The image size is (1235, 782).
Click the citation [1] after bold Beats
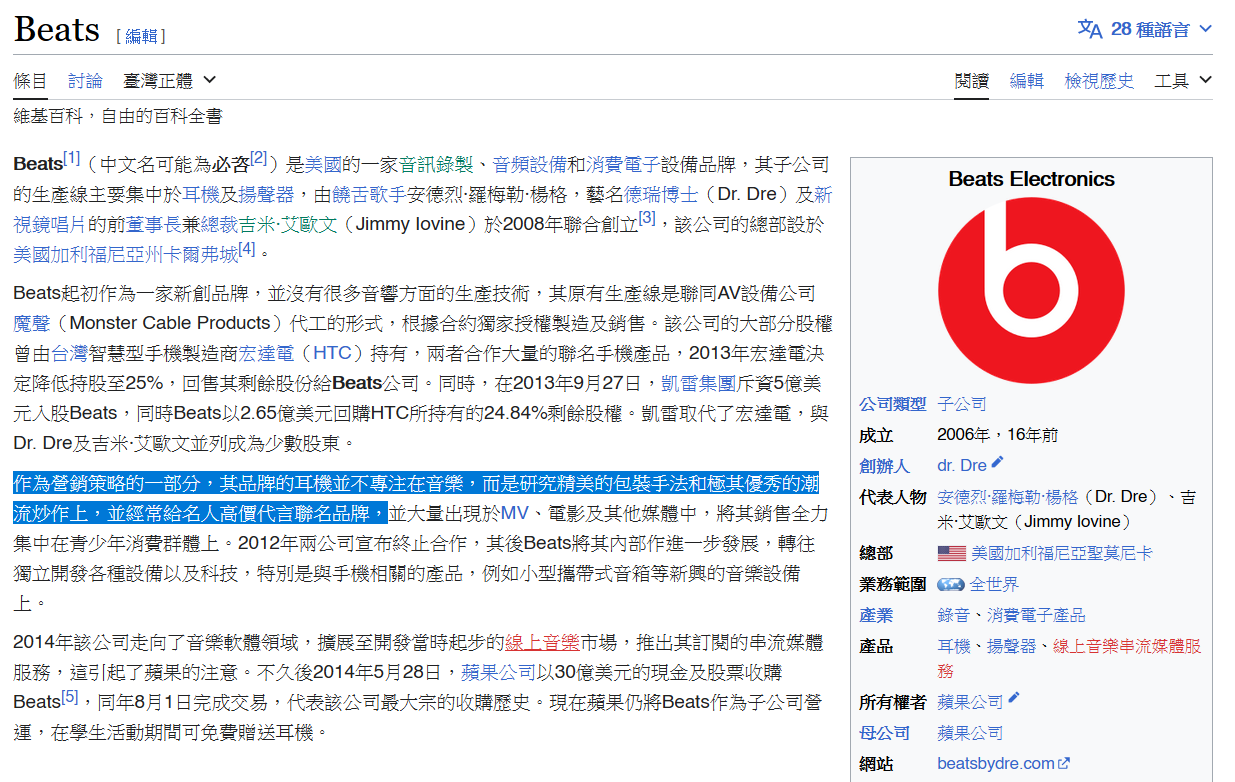pos(72,158)
